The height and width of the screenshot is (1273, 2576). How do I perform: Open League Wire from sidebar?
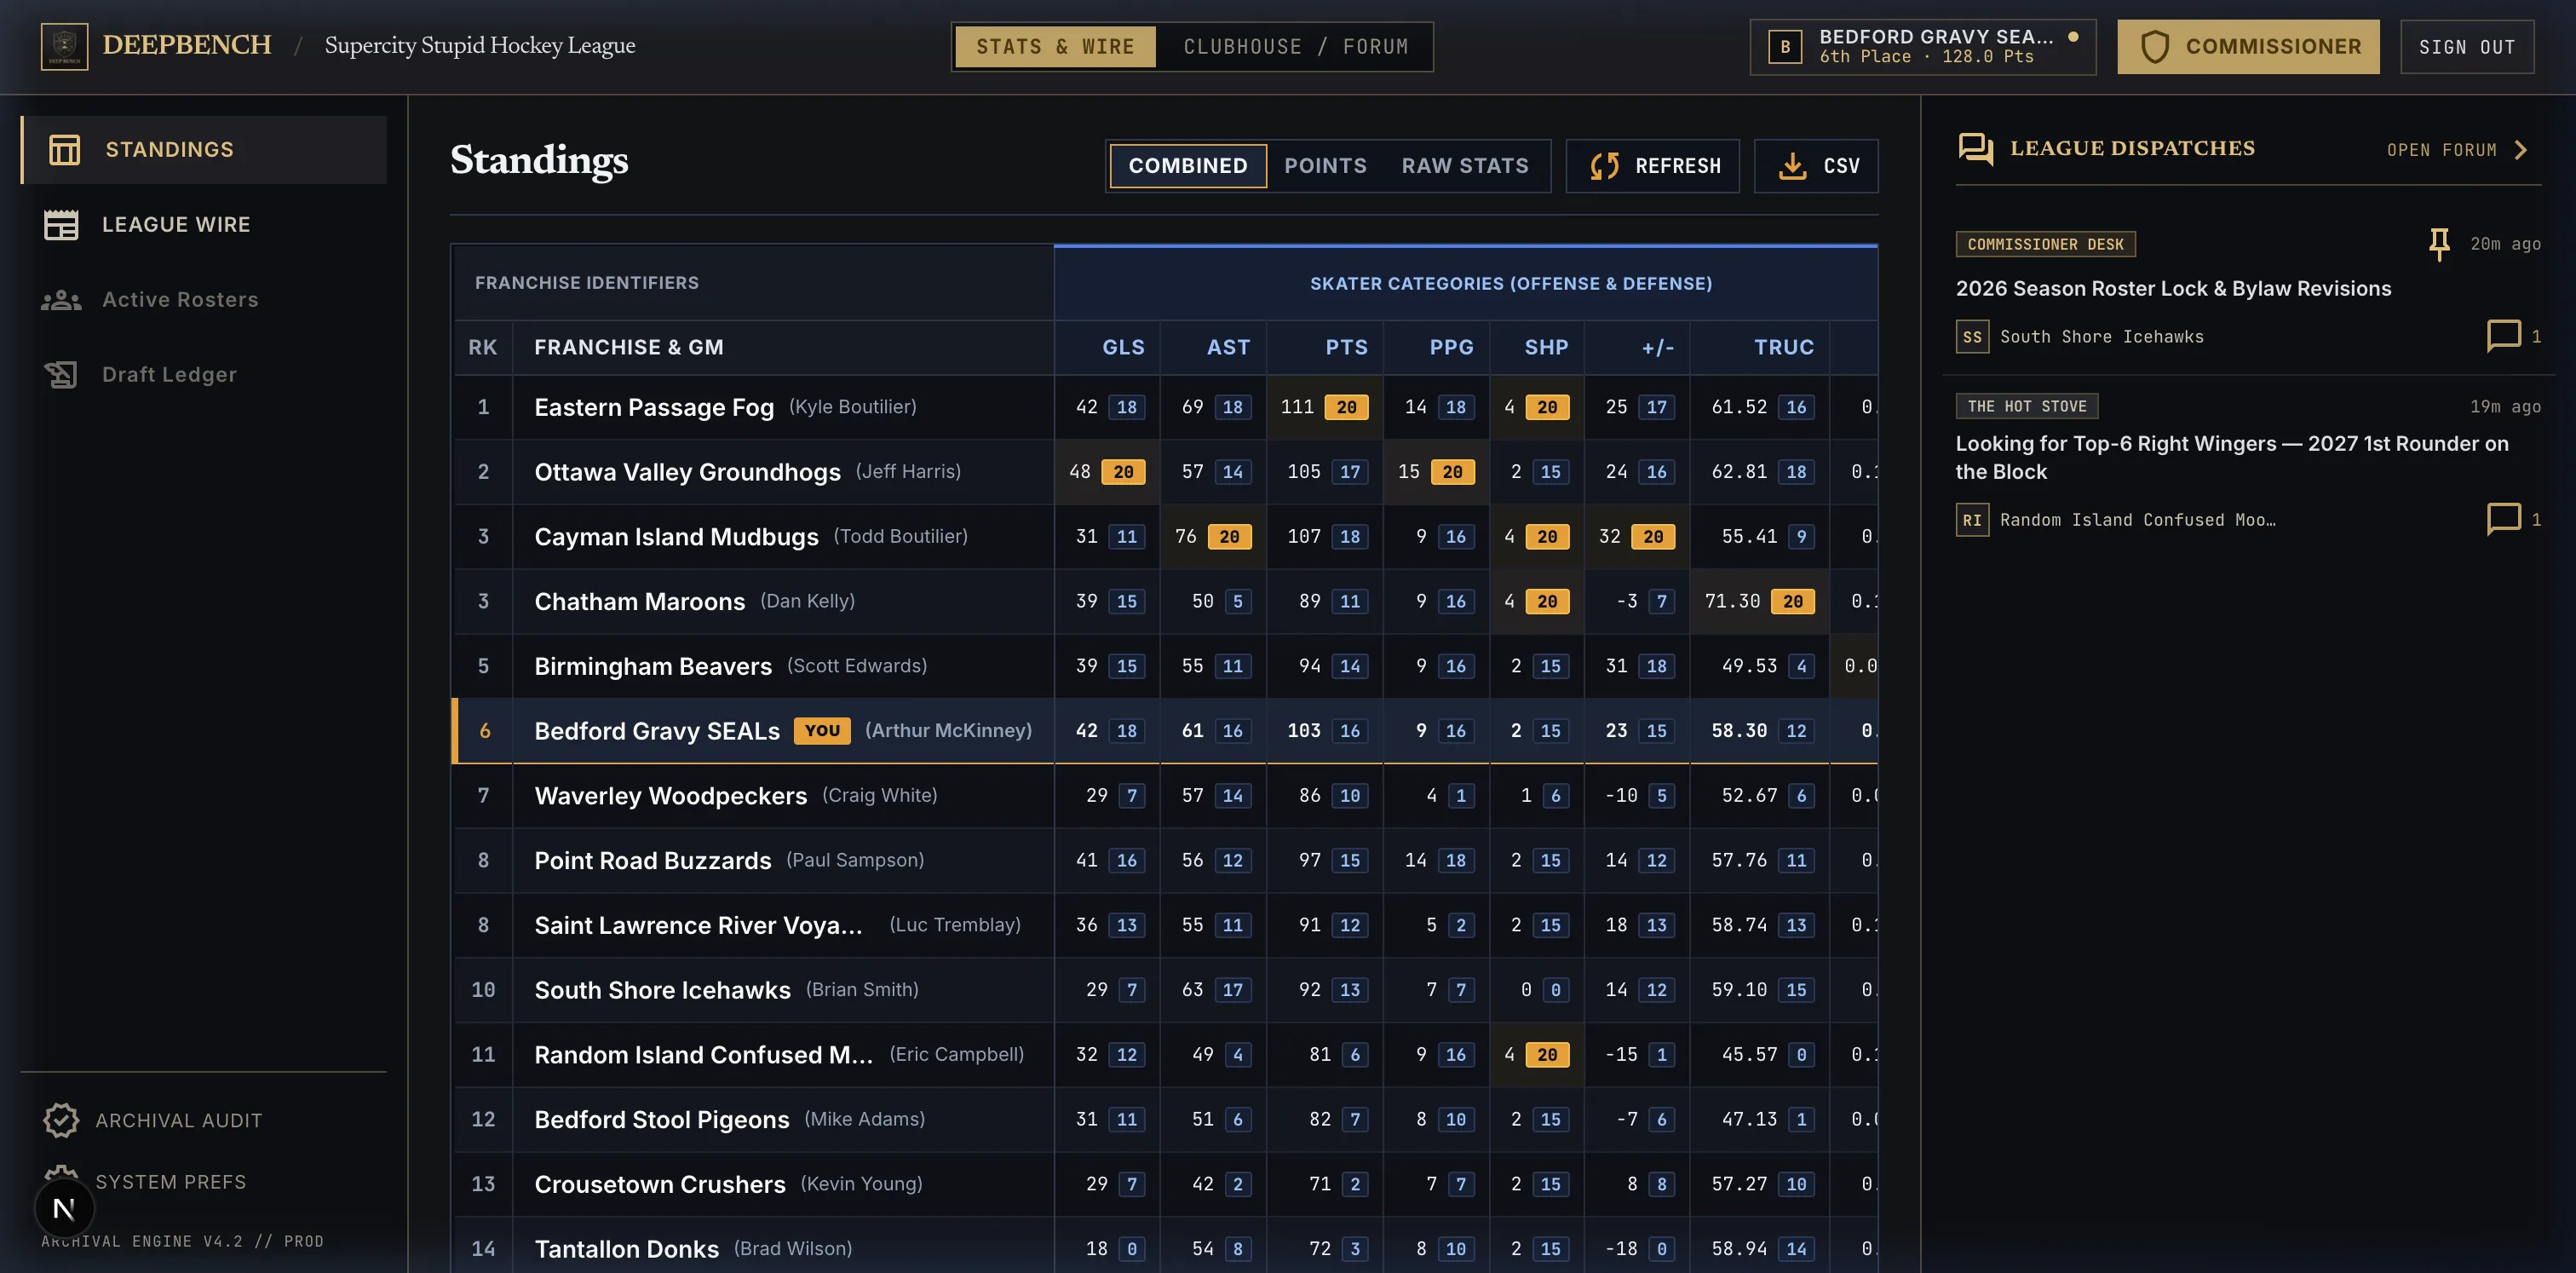coord(204,225)
